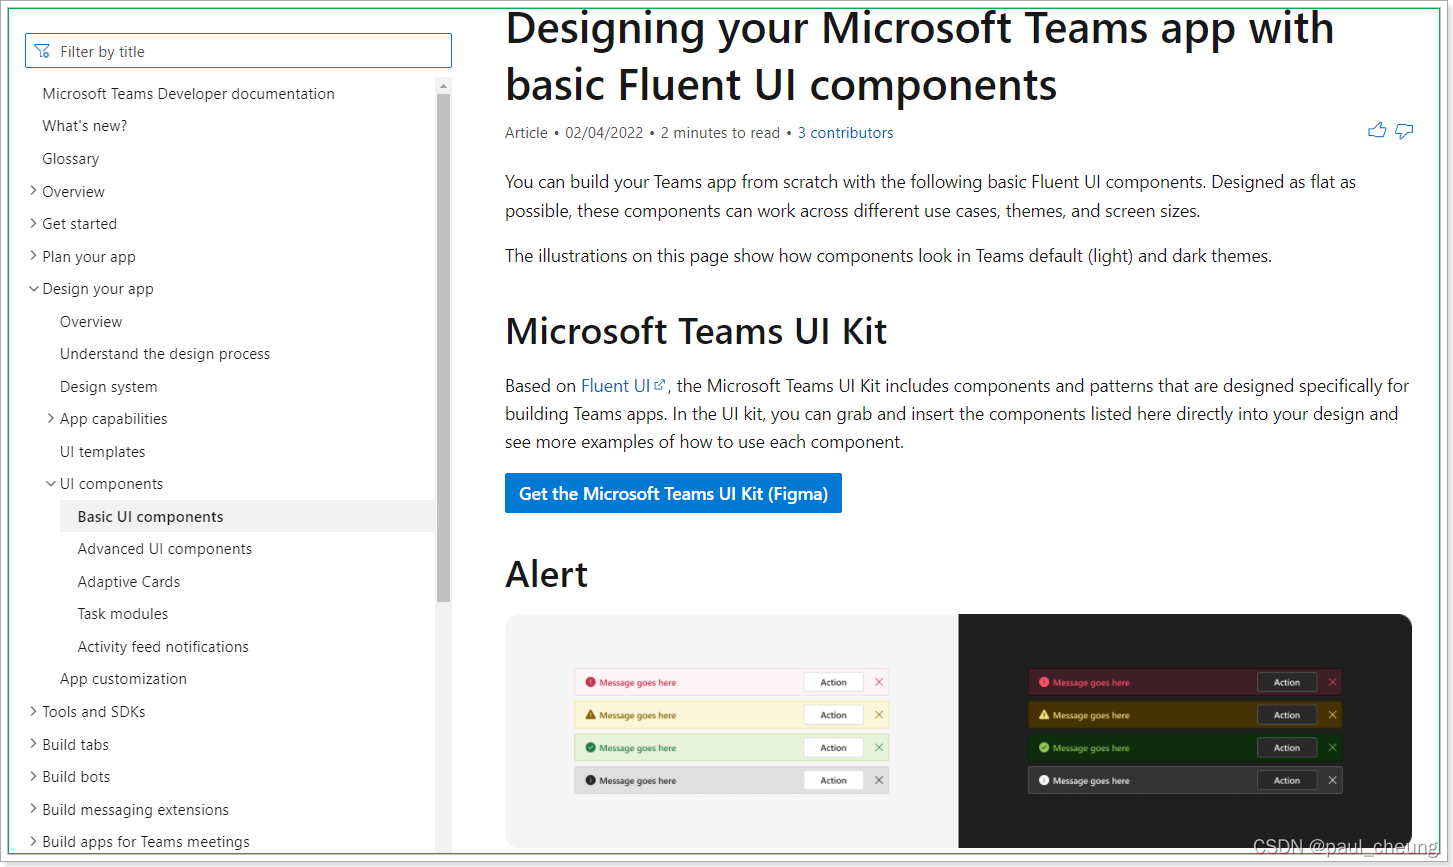Click the external link icon next to Fluent UI

point(659,385)
